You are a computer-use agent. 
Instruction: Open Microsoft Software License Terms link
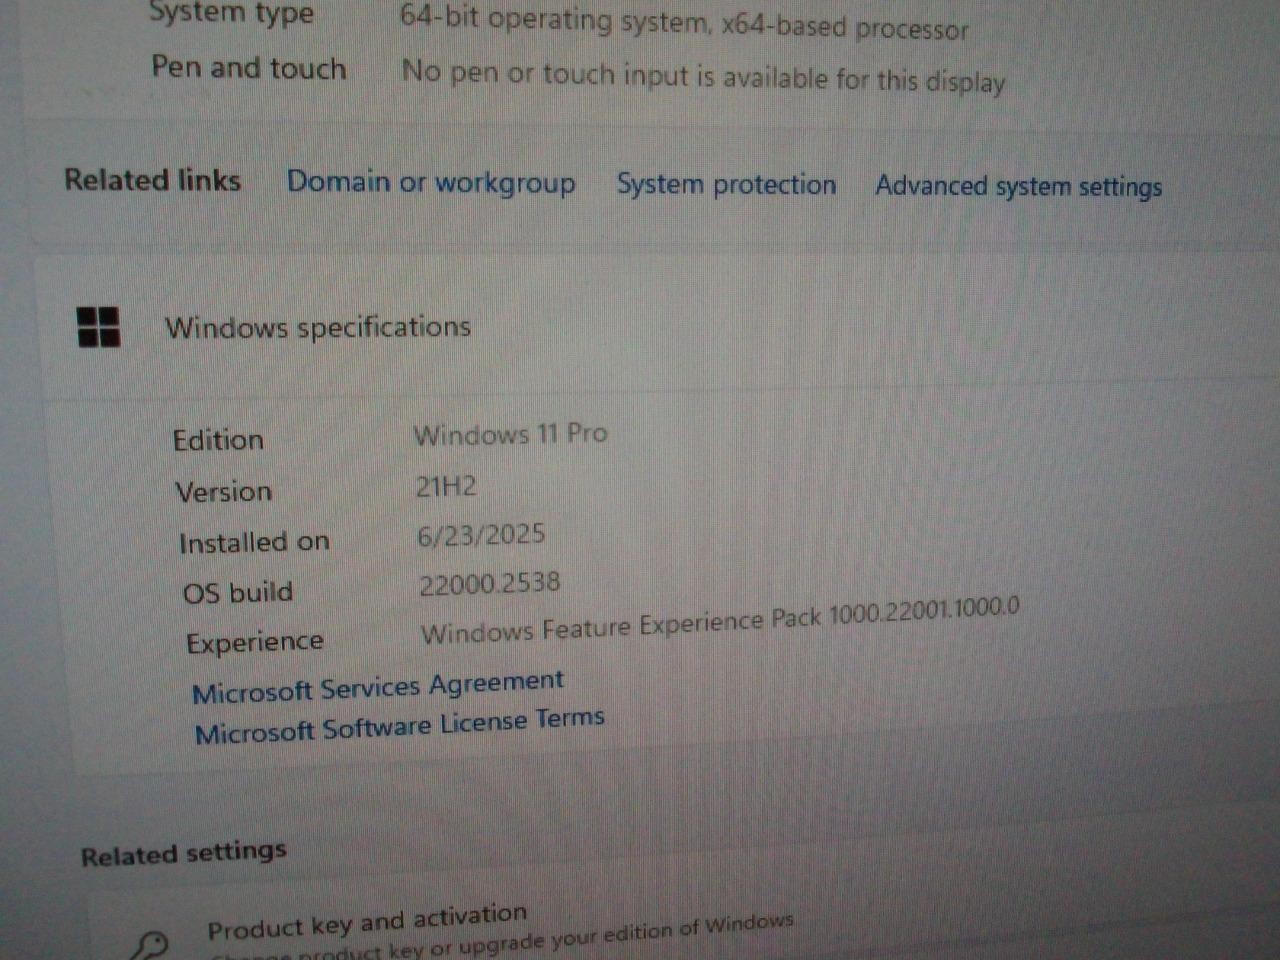click(400, 726)
